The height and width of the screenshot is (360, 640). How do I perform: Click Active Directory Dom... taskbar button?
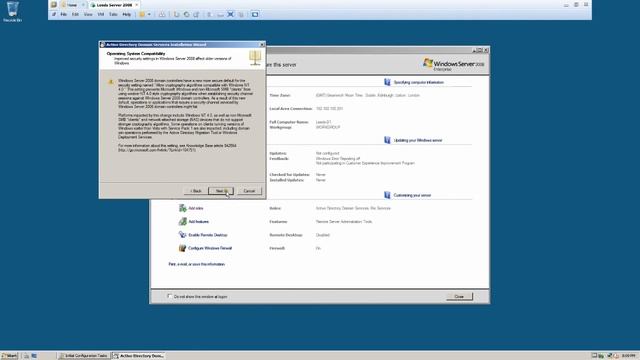pos(138,356)
